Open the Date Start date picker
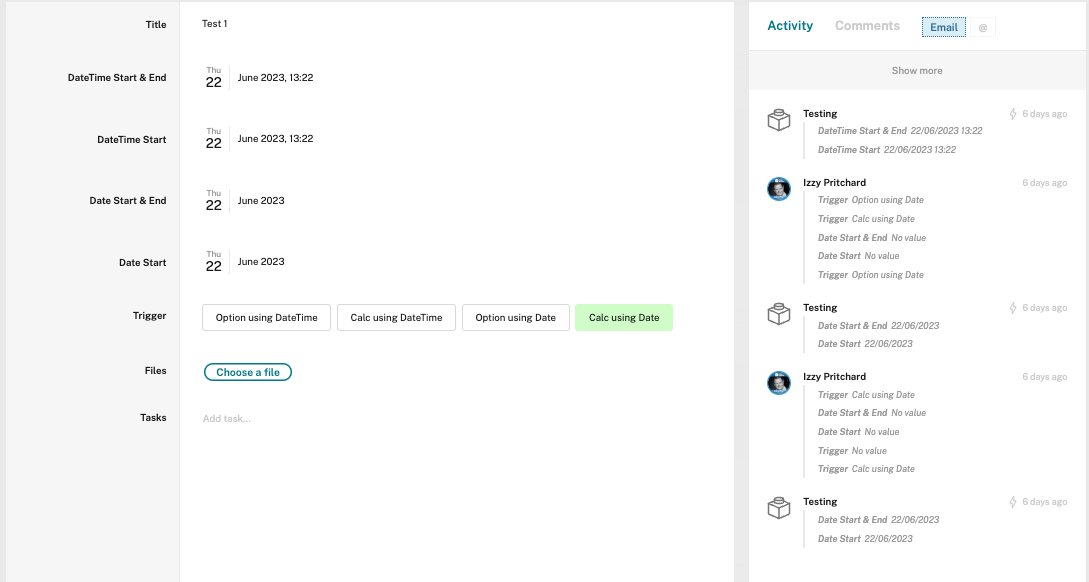The image size is (1089, 582). coord(244,262)
